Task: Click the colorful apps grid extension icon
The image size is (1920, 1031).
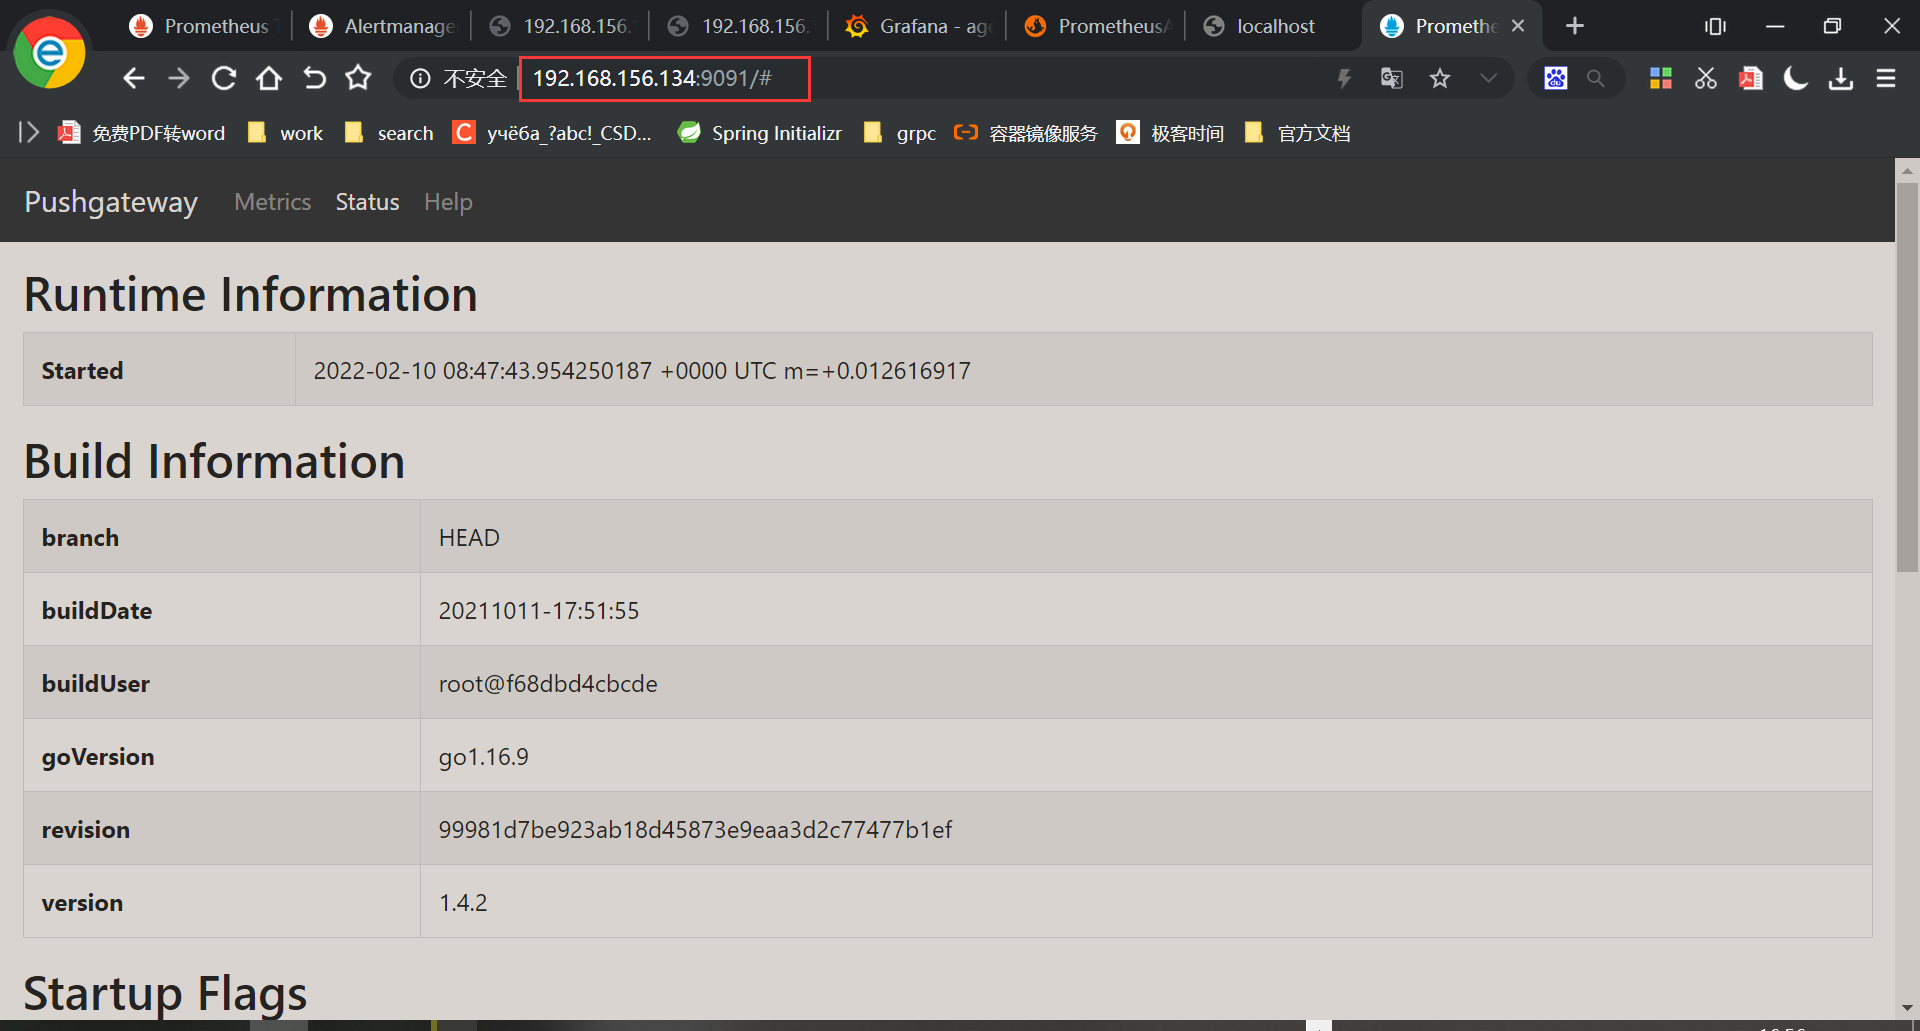Action: (1660, 78)
